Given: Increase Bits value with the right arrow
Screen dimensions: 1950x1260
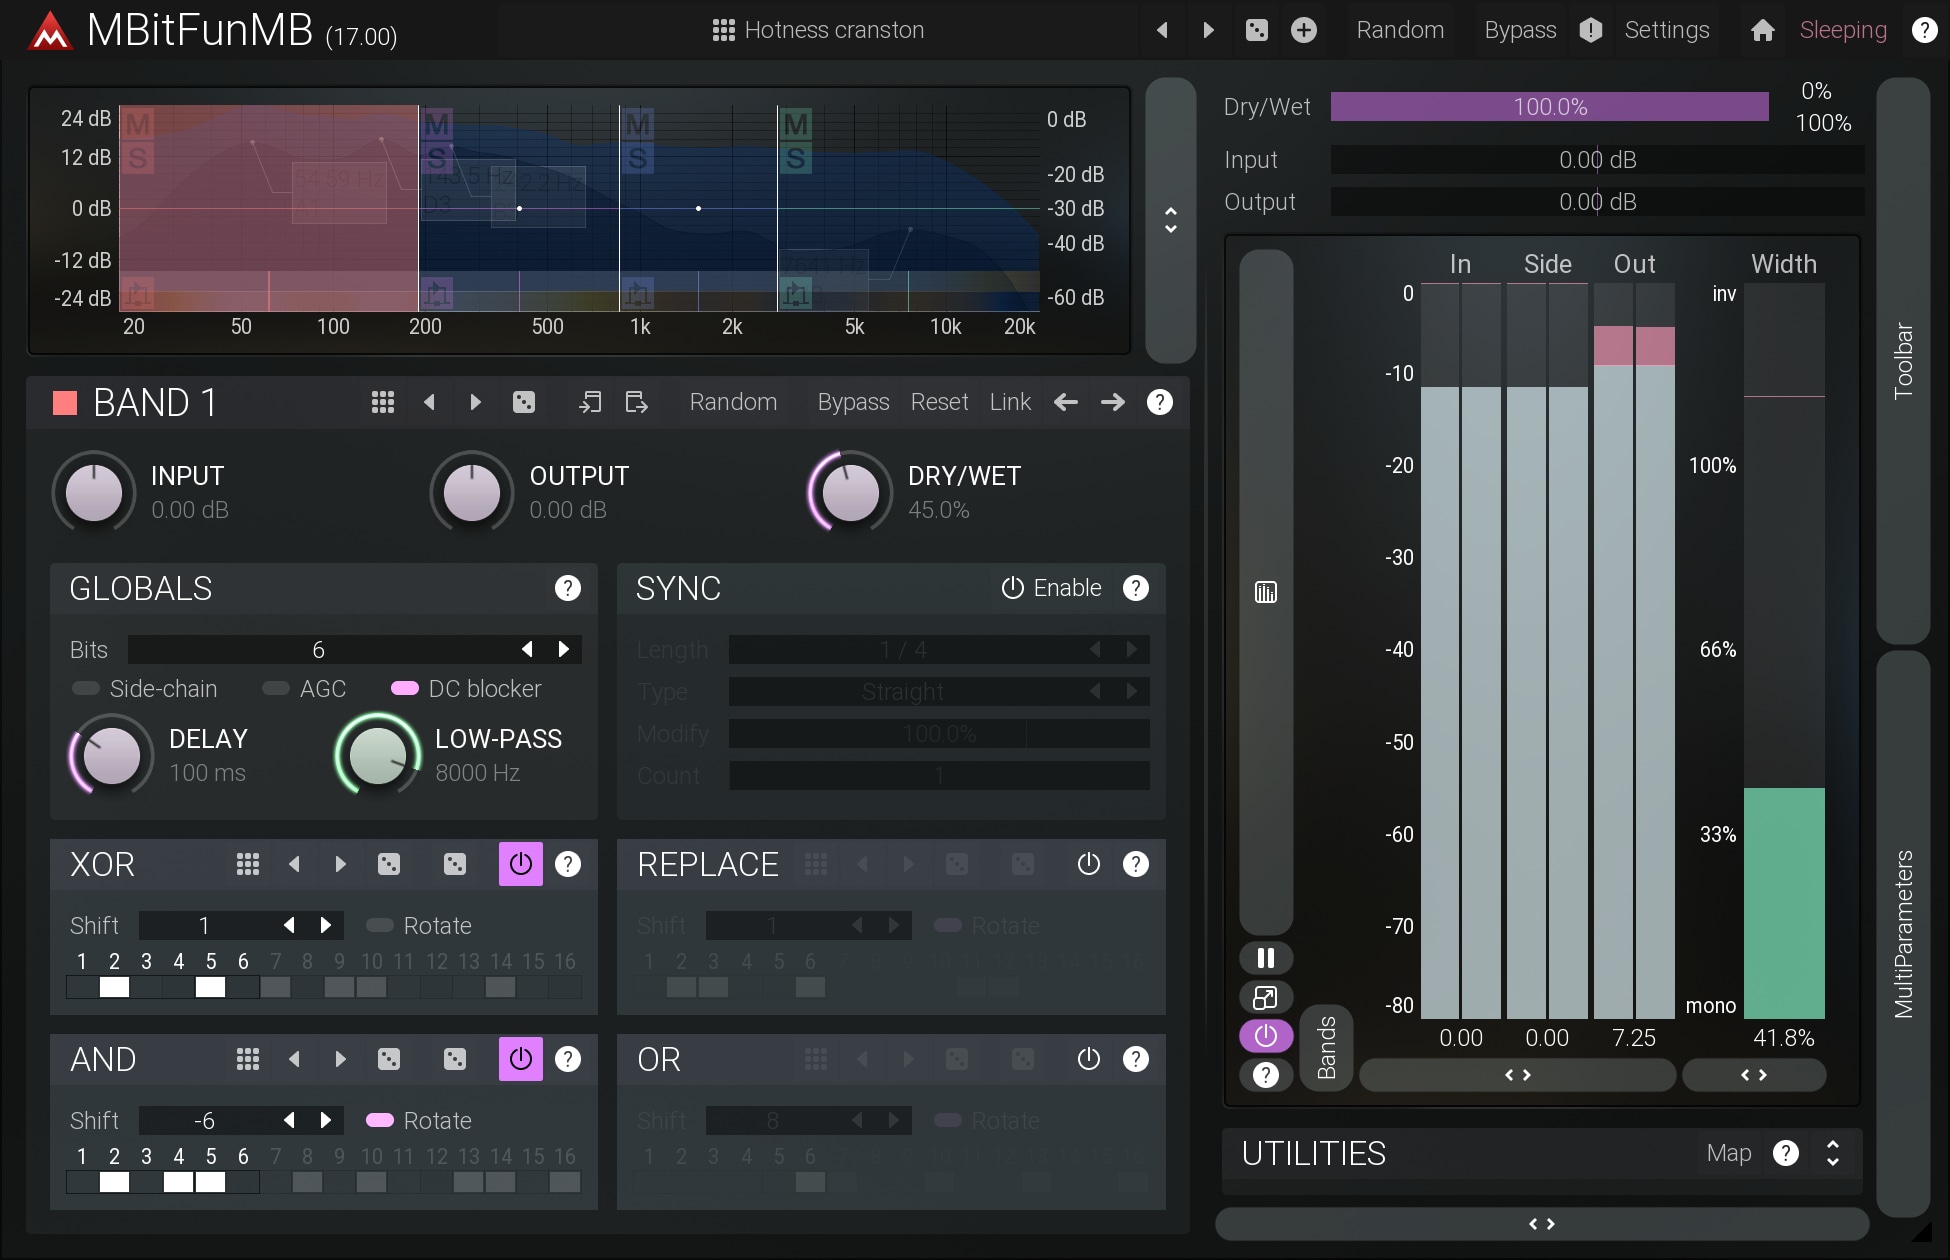Looking at the screenshot, I should (x=564, y=649).
